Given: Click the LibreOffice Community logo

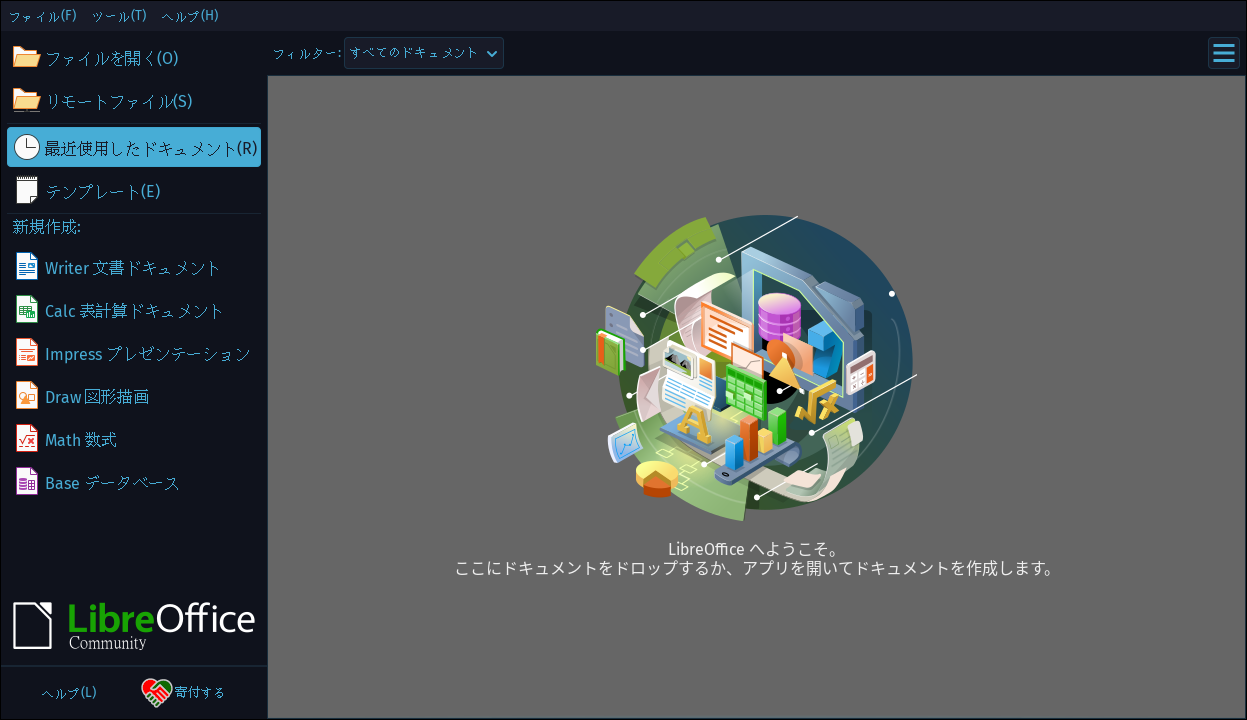Looking at the screenshot, I should (134, 626).
